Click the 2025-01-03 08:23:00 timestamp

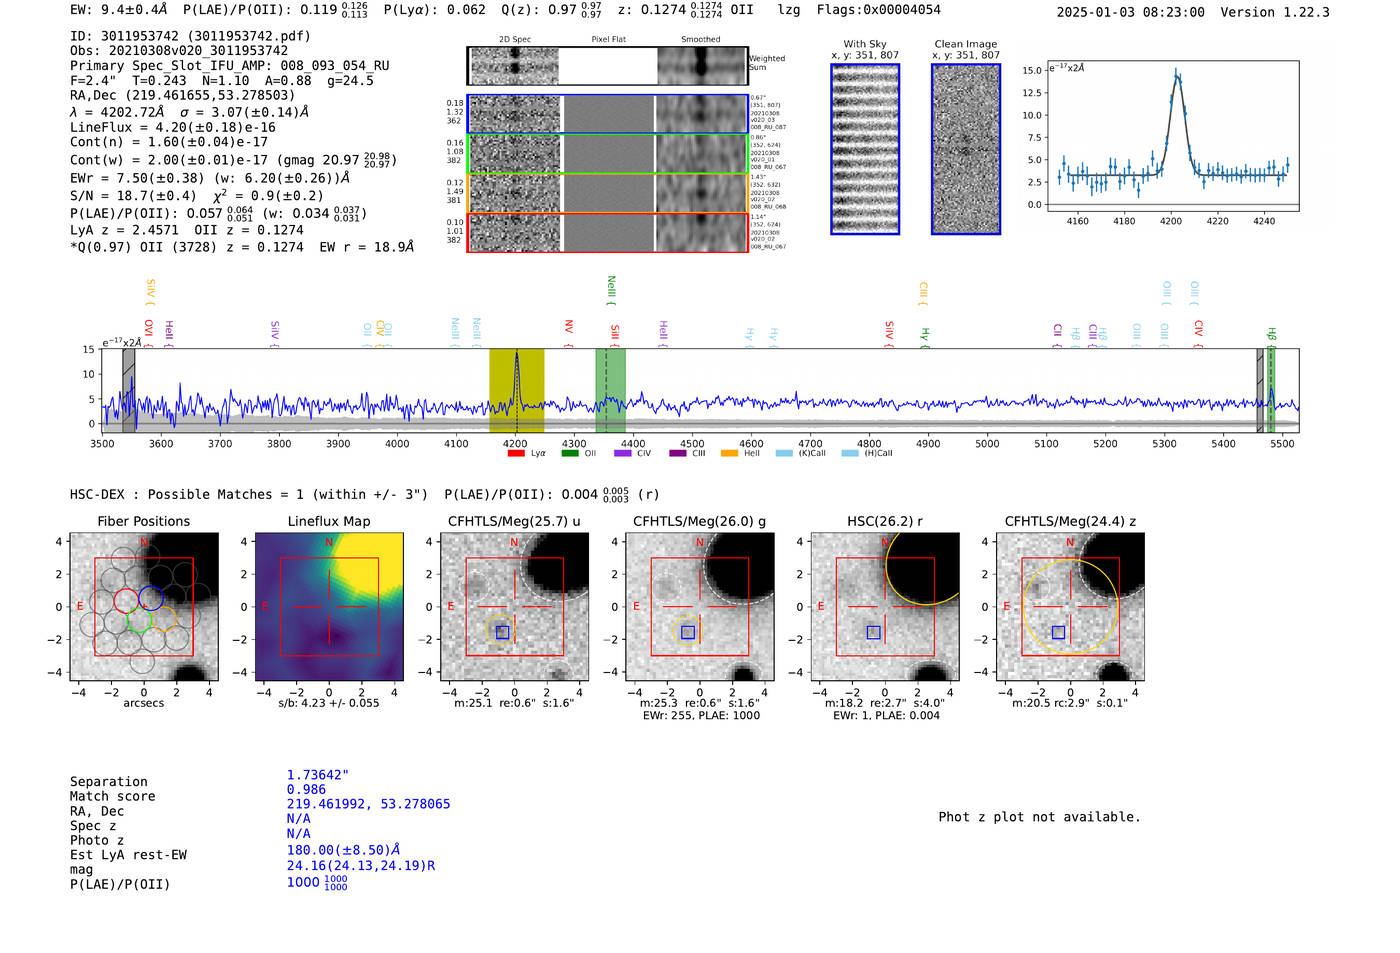[x=1131, y=12]
